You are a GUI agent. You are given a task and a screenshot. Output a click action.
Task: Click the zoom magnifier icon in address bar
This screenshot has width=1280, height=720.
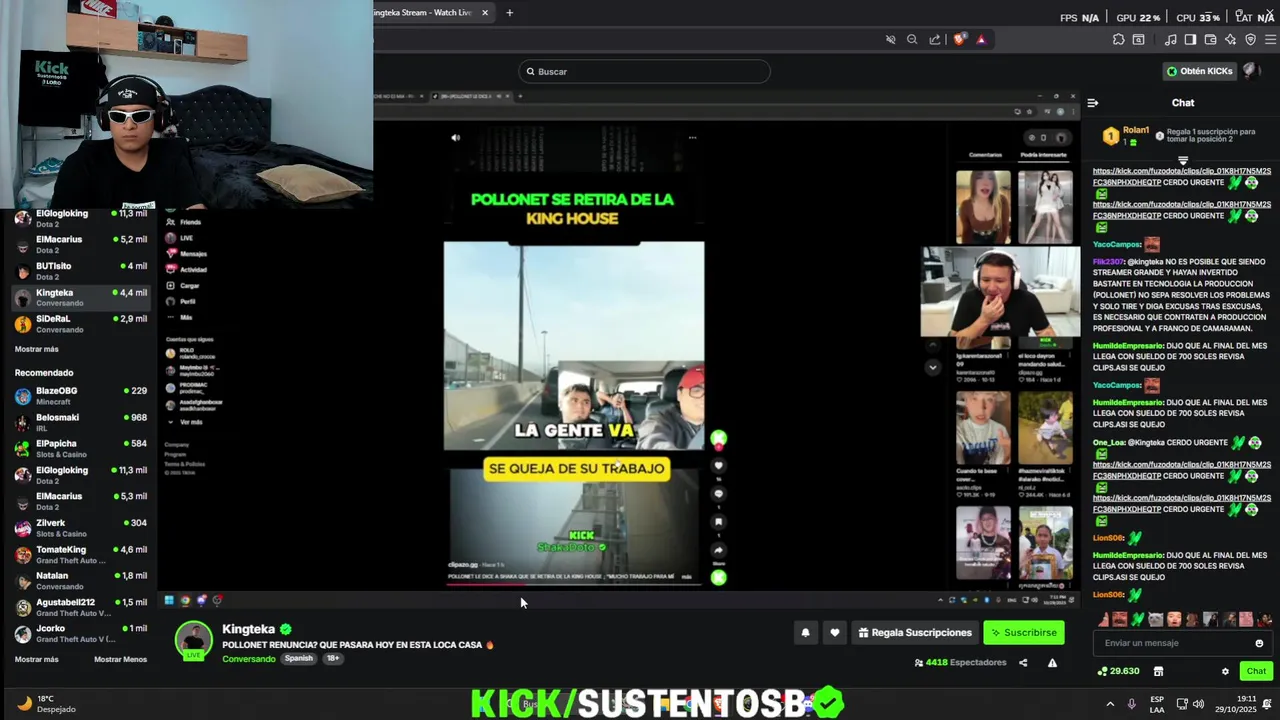click(912, 39)
